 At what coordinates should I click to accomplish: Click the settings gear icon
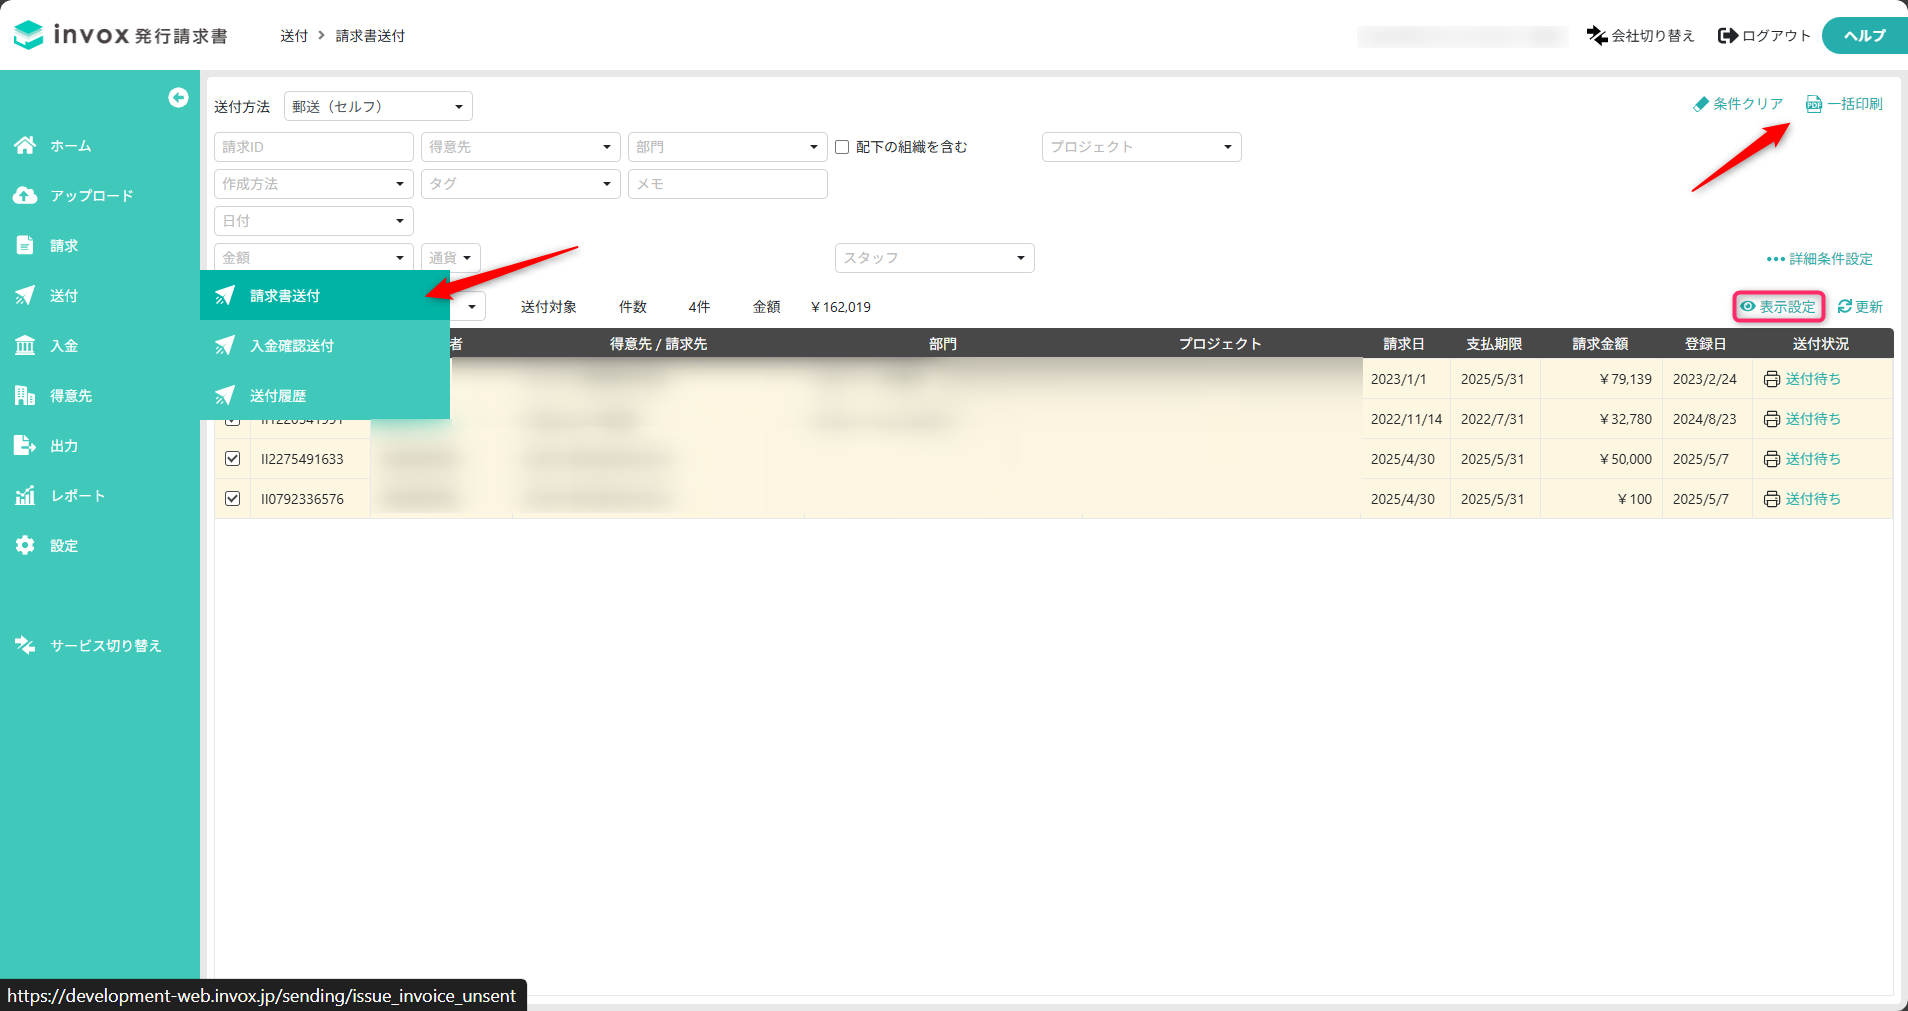pyautogui.click(x=25, y=546)
